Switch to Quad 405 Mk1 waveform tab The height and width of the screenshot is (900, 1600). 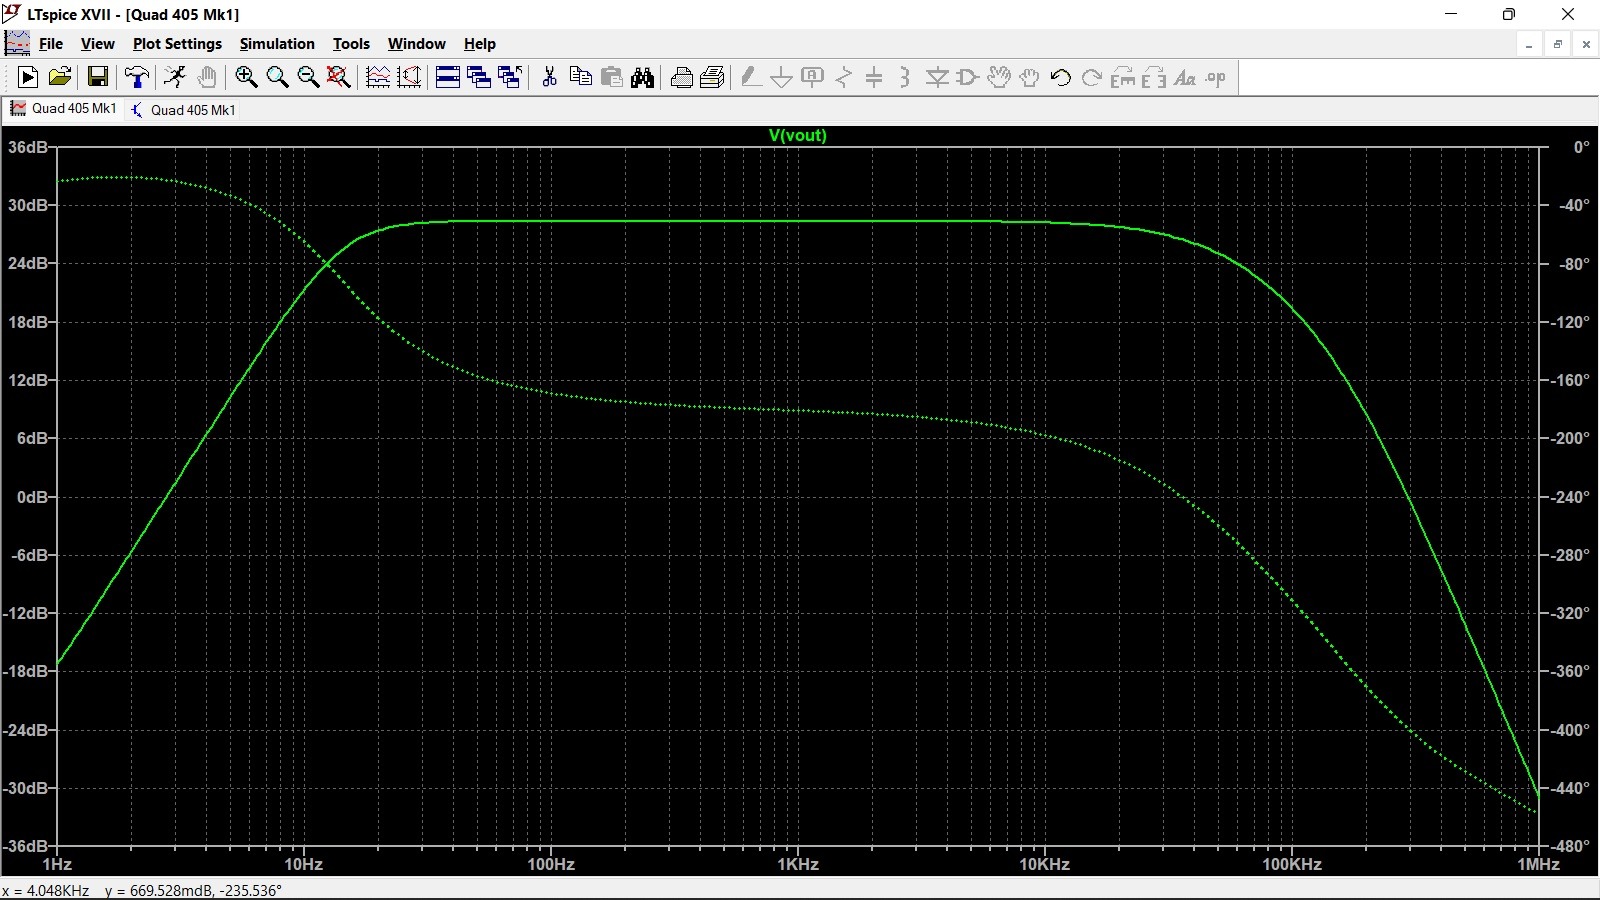click(x=63, y=109)
